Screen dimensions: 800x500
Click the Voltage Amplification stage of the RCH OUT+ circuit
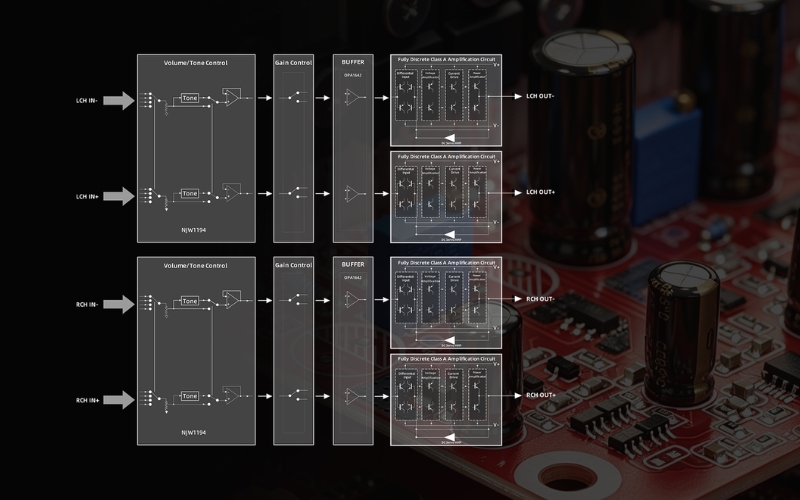coord(430,394)
